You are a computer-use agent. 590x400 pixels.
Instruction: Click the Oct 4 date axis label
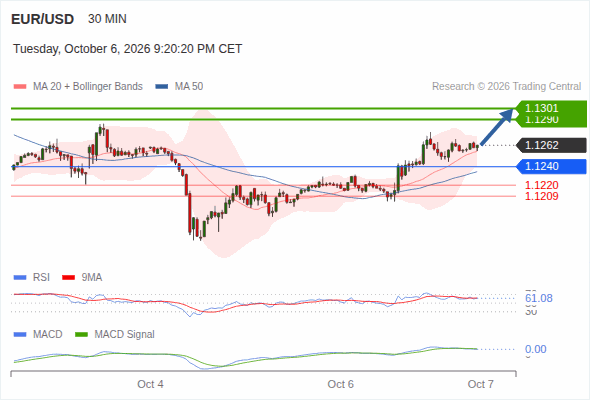point(151,384)
